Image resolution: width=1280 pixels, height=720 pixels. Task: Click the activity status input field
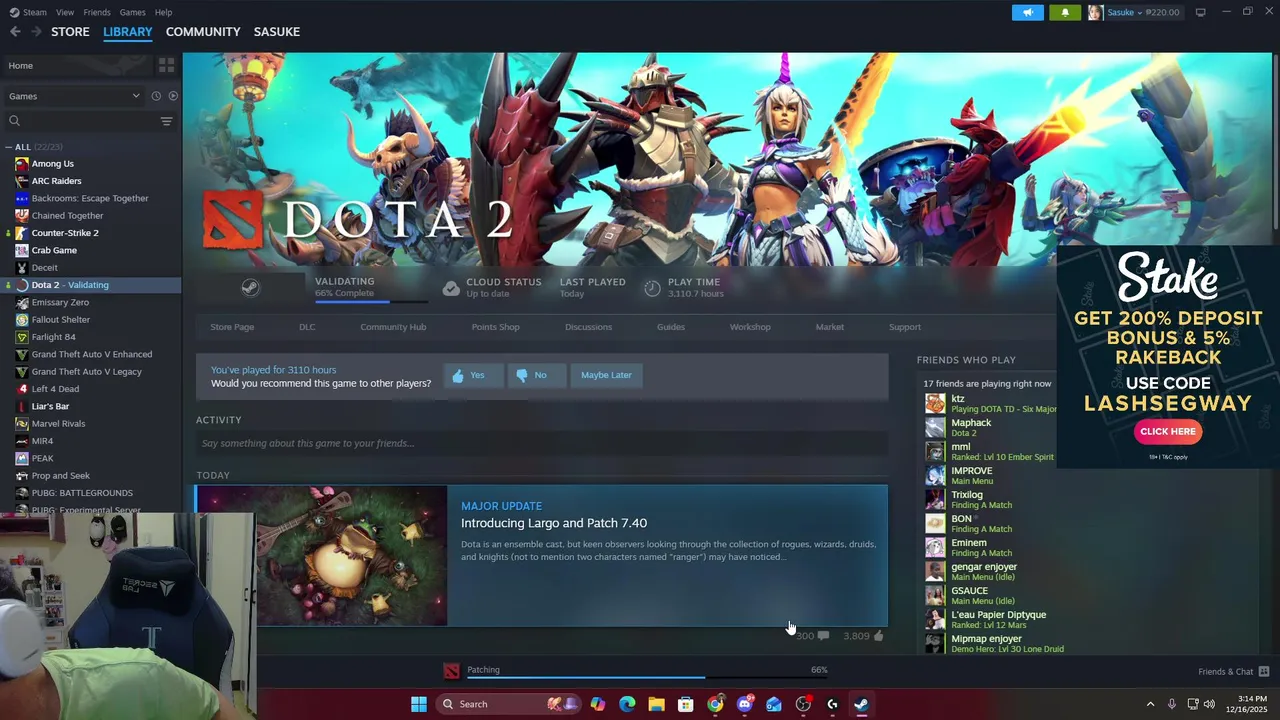click(x=541, y=443)
